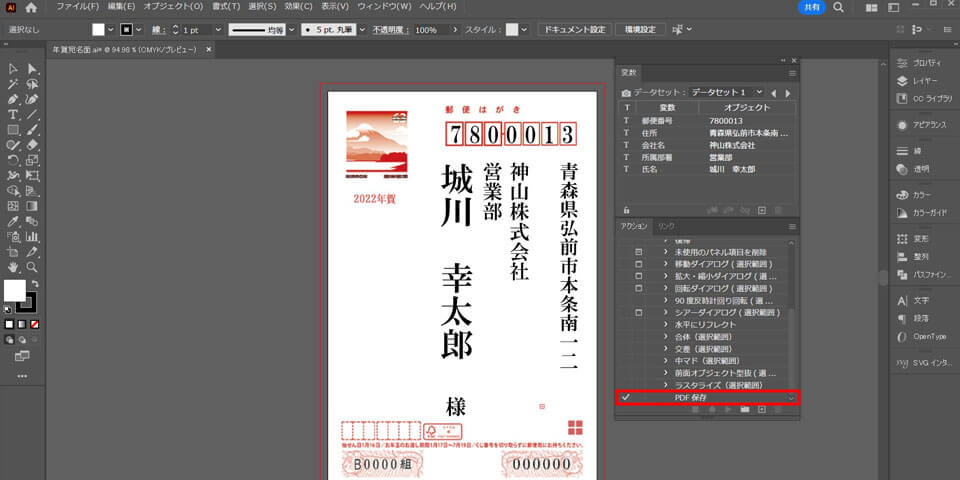The image size is (960, 480).
Task: Switch to the リンク tab
Action: click(x=666, y=227)
